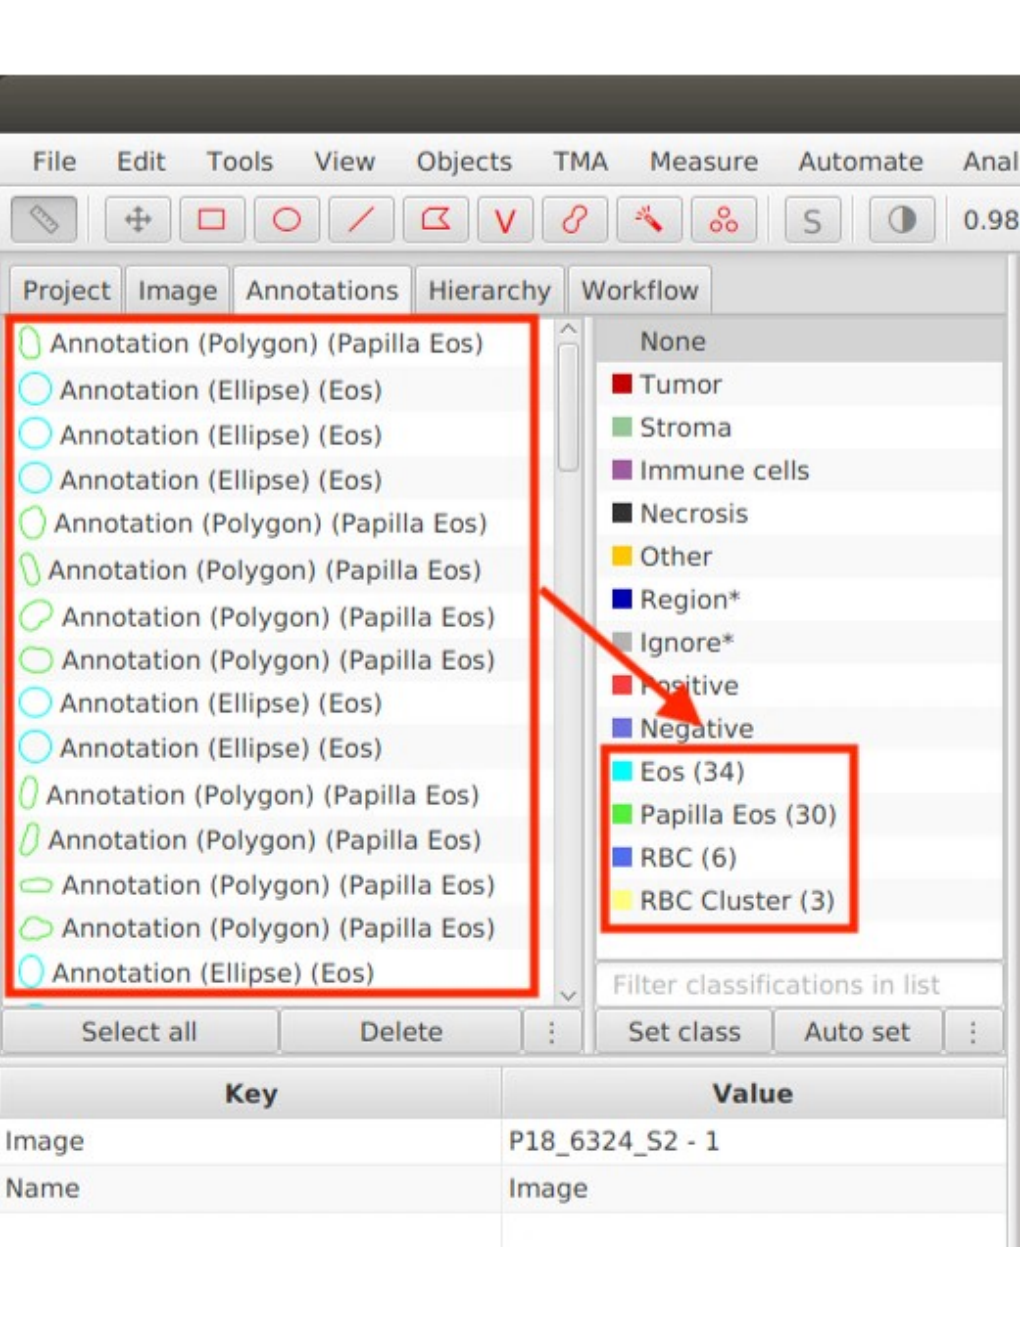The width and height of the screenshot is (1020, 1320).
Task: Click the Delete button
Action: click(401, 1031)
